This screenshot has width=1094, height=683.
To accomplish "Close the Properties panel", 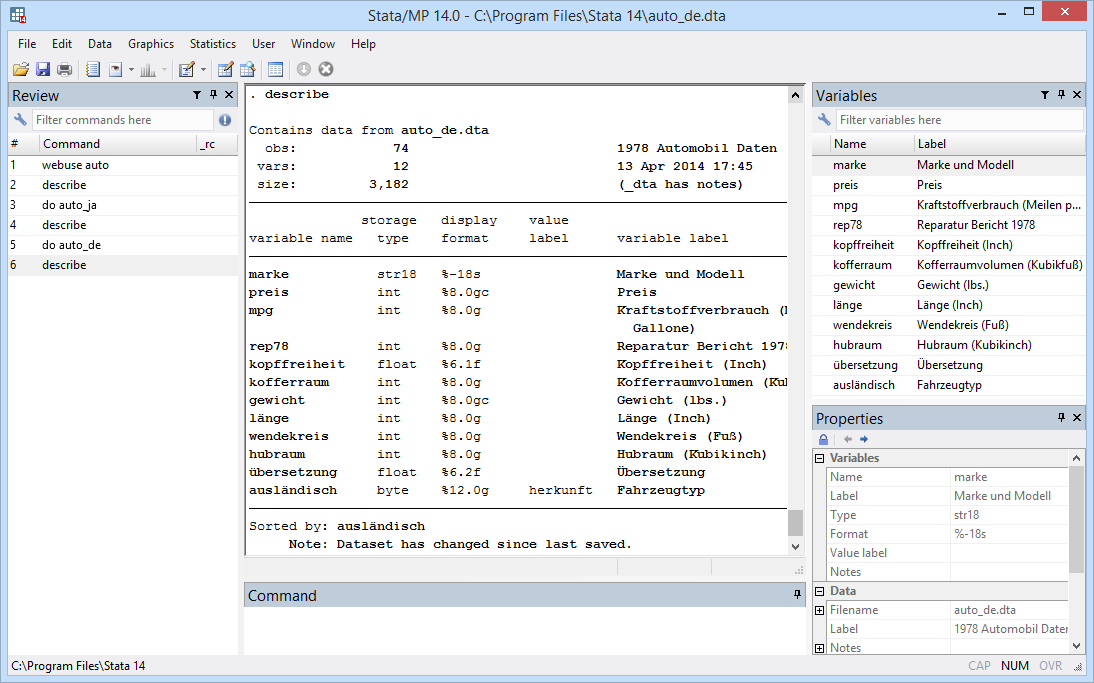I will click(x=1077, y=417).
